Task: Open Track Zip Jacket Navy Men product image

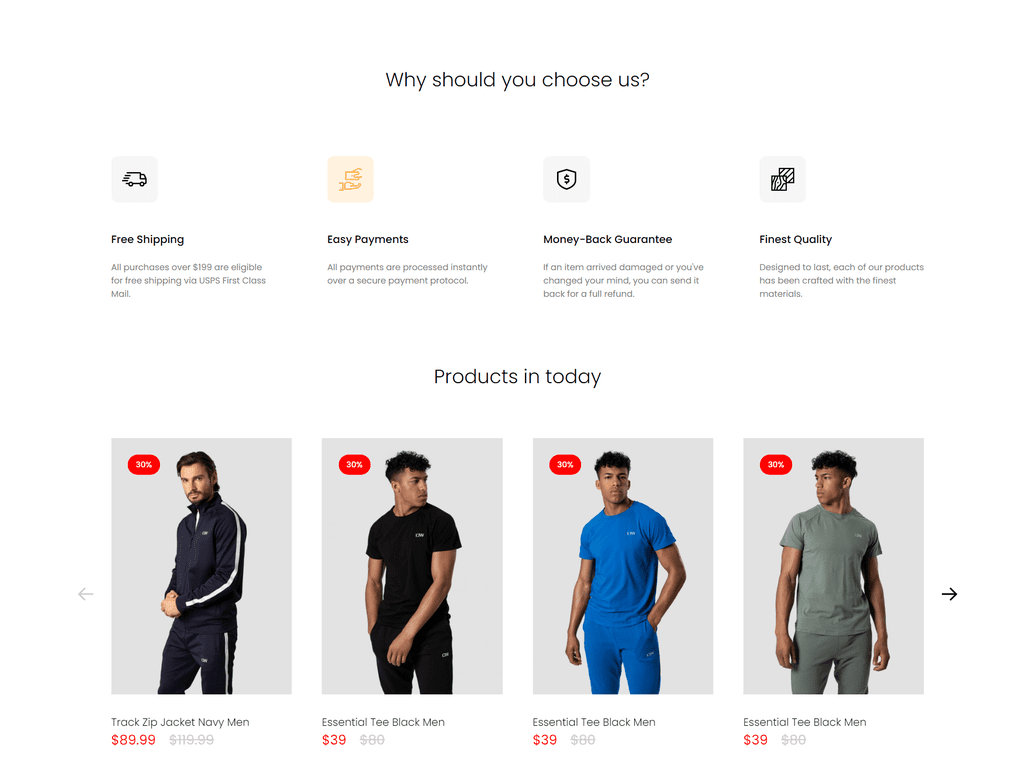Action: (x=201, y=565)
